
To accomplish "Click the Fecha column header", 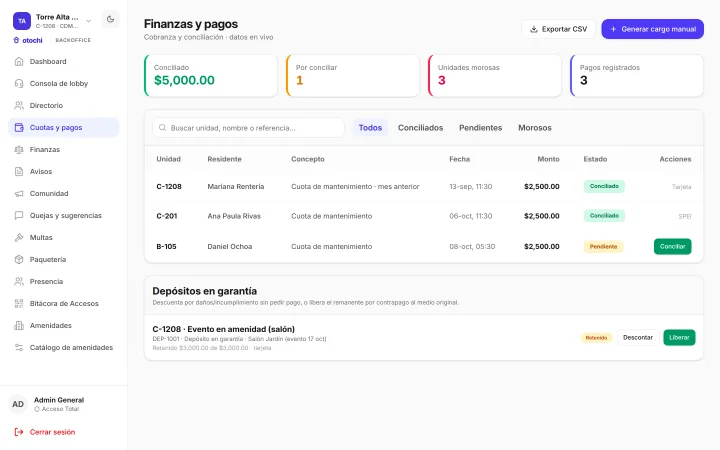I will click(x=459, y=159).
